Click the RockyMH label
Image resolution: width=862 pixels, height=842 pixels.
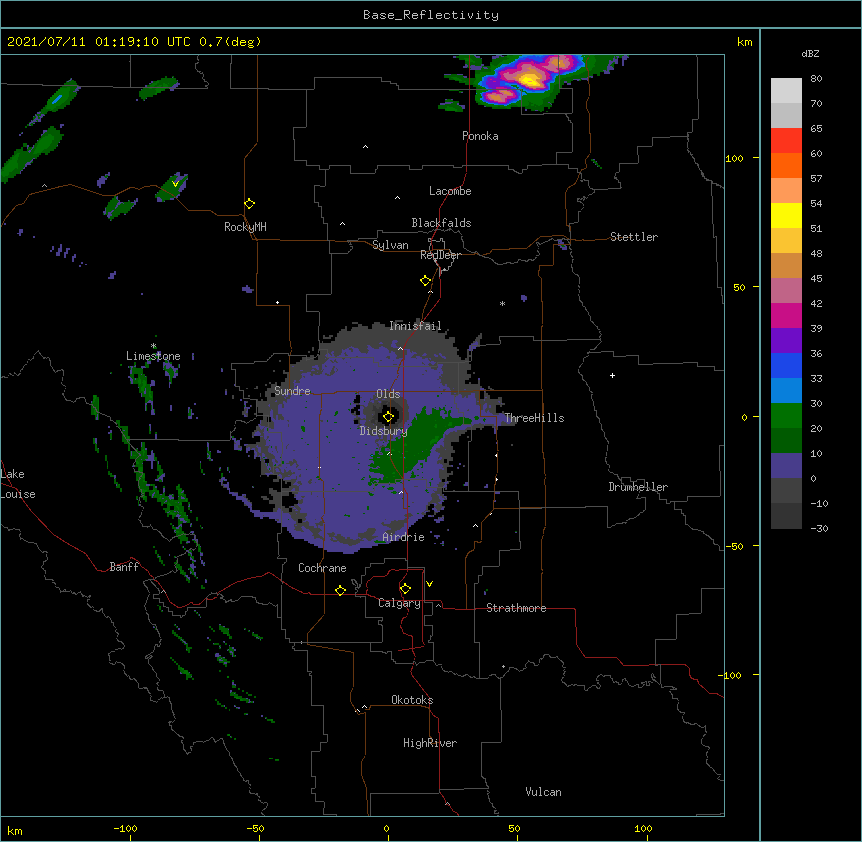pos(245,227)
